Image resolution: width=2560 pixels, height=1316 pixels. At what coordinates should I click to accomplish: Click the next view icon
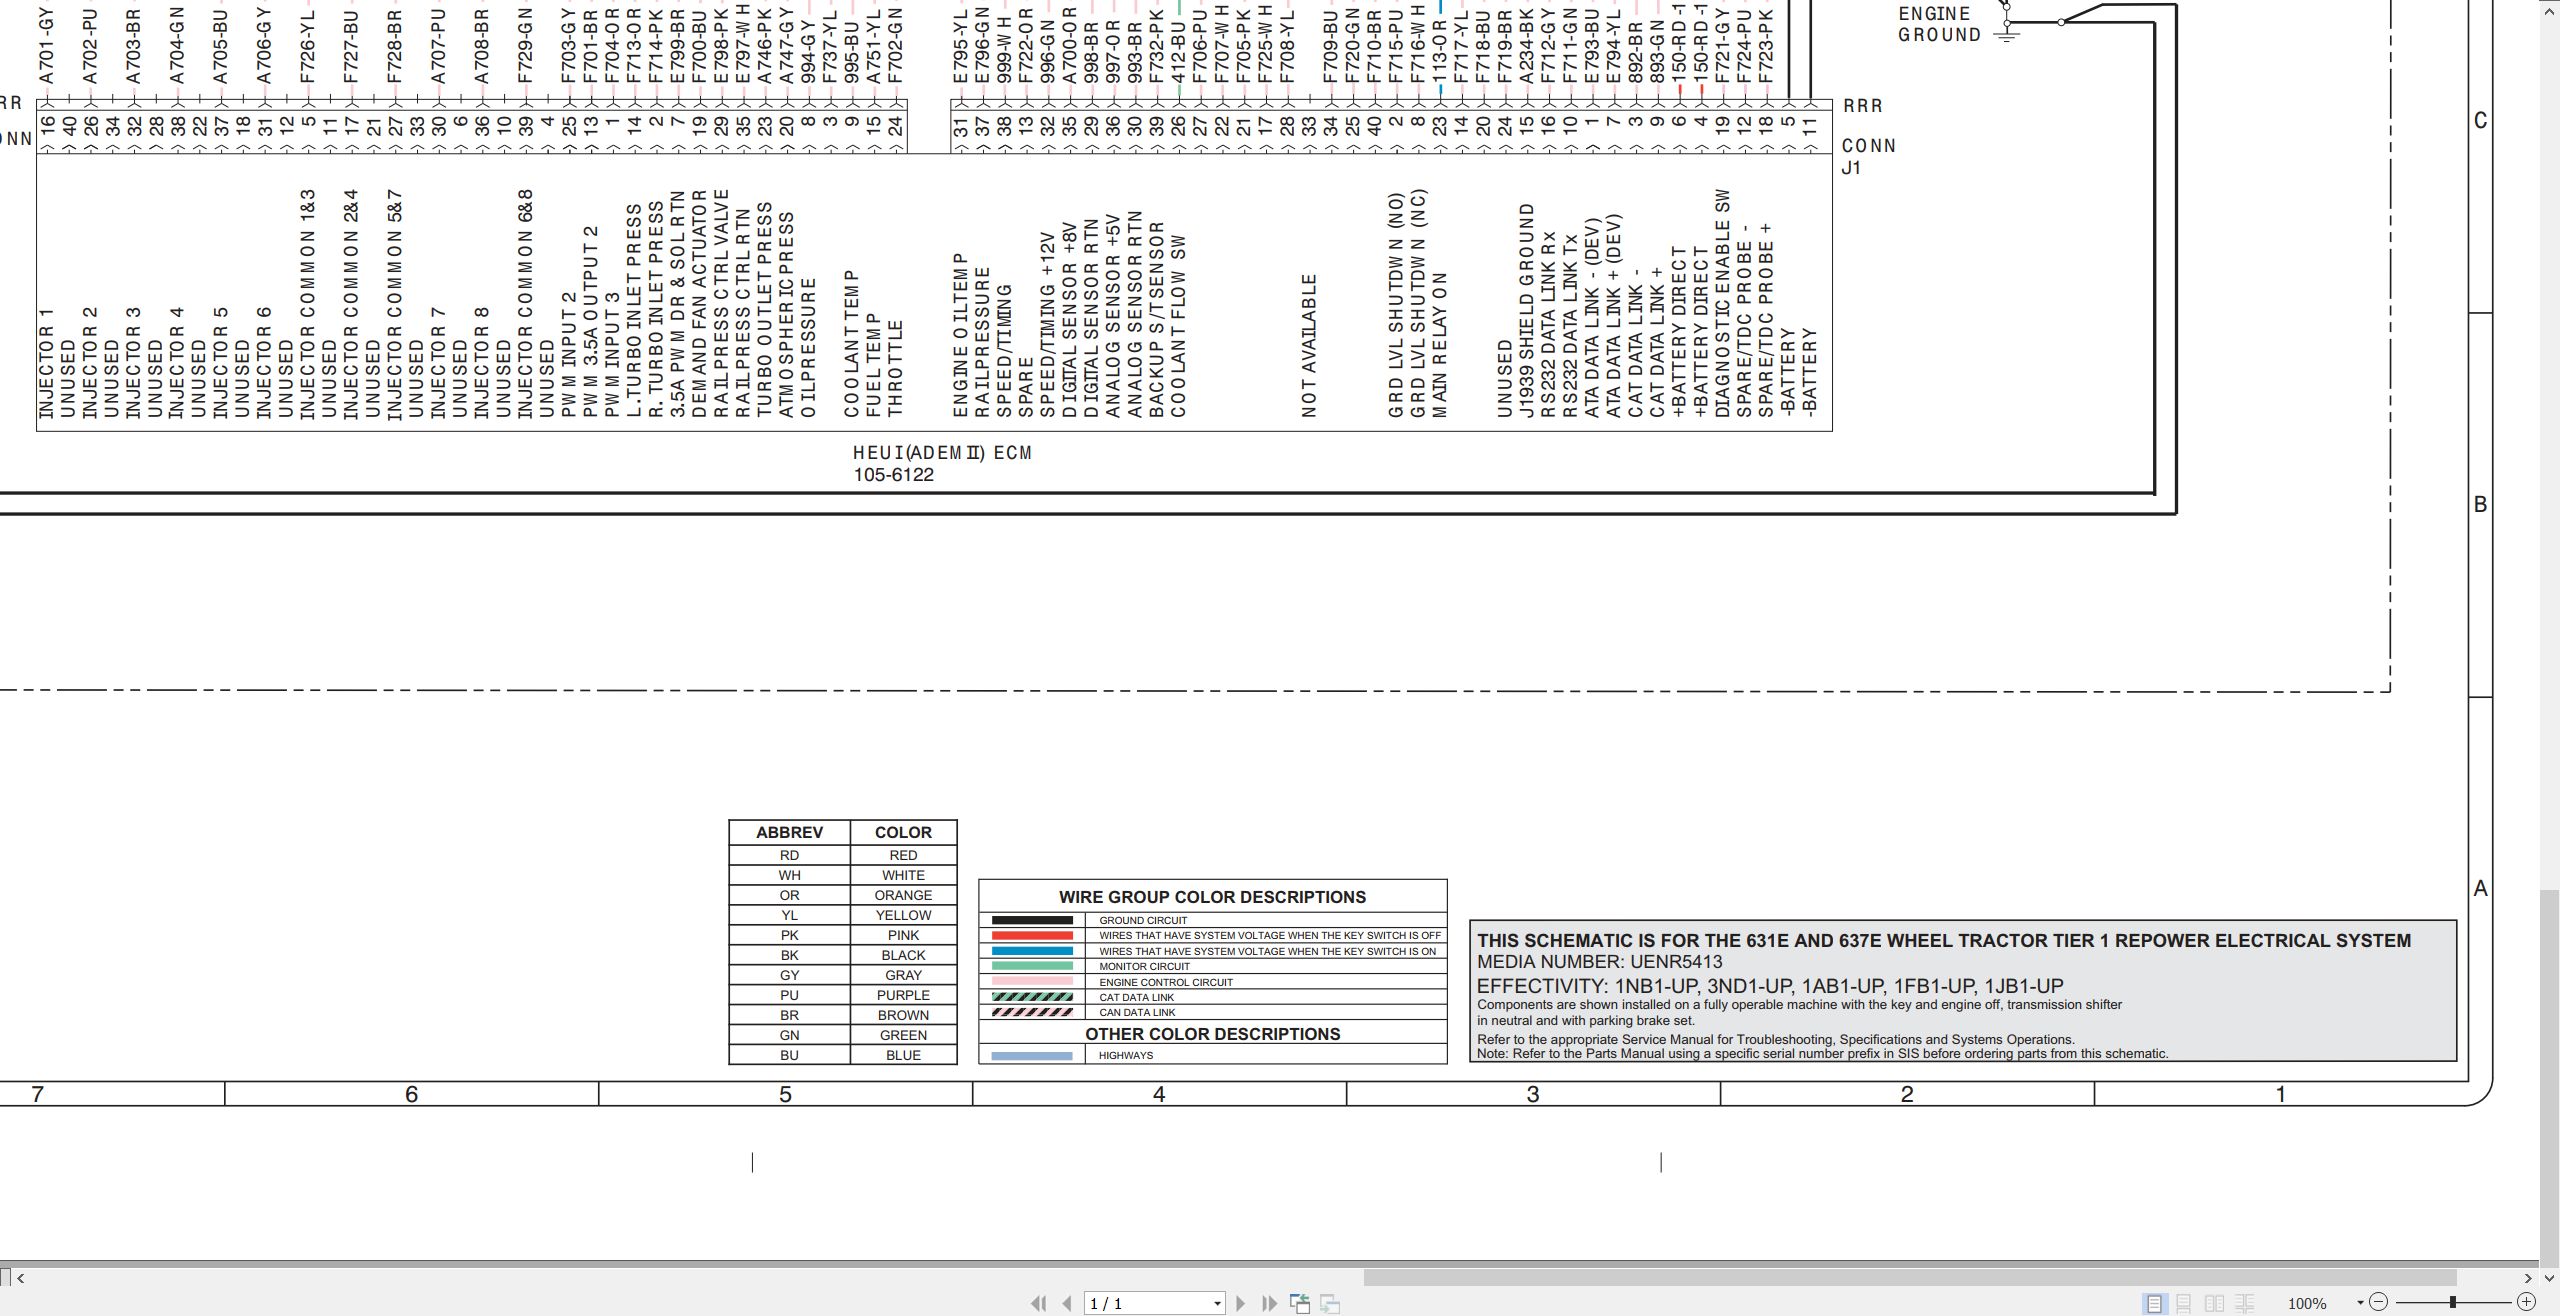point(1330,1303)
